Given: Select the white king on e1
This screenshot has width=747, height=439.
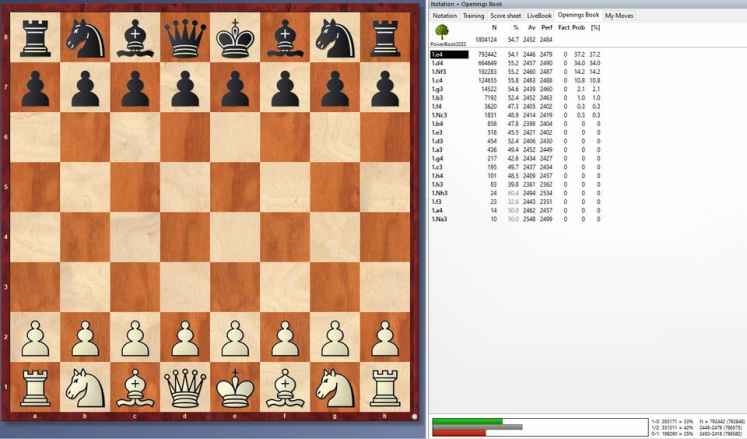Looking at the screenshot, I should pos(235,385).
